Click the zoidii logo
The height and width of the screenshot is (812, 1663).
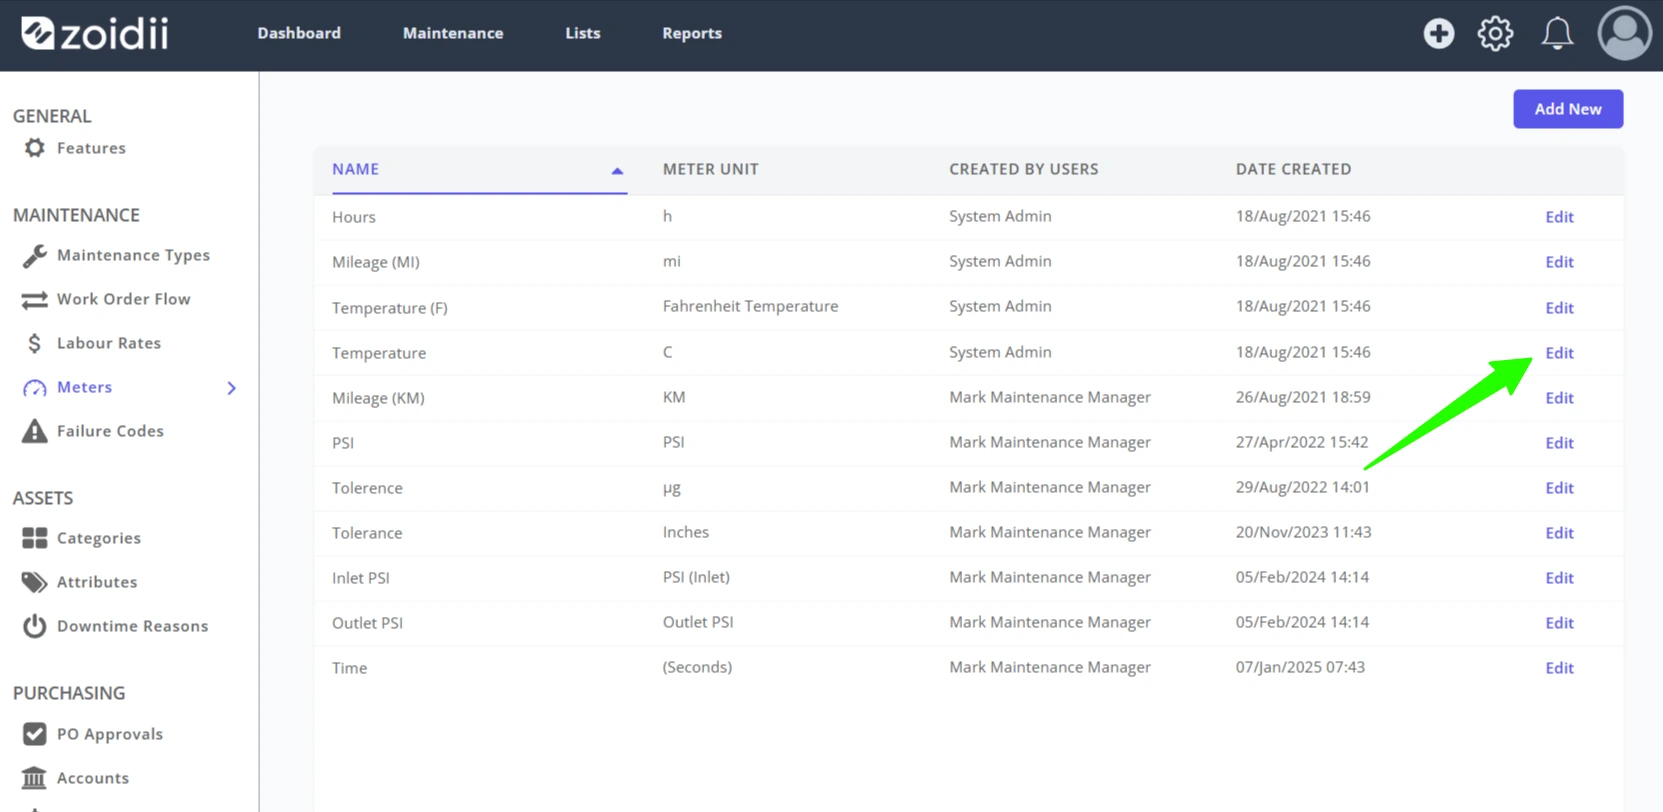pyautogui.click(x=95, y=33)
